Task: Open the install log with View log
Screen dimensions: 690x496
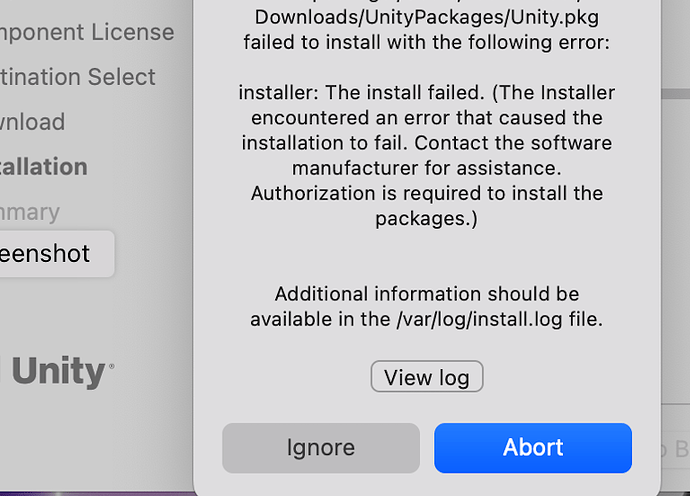Action: 427,377
